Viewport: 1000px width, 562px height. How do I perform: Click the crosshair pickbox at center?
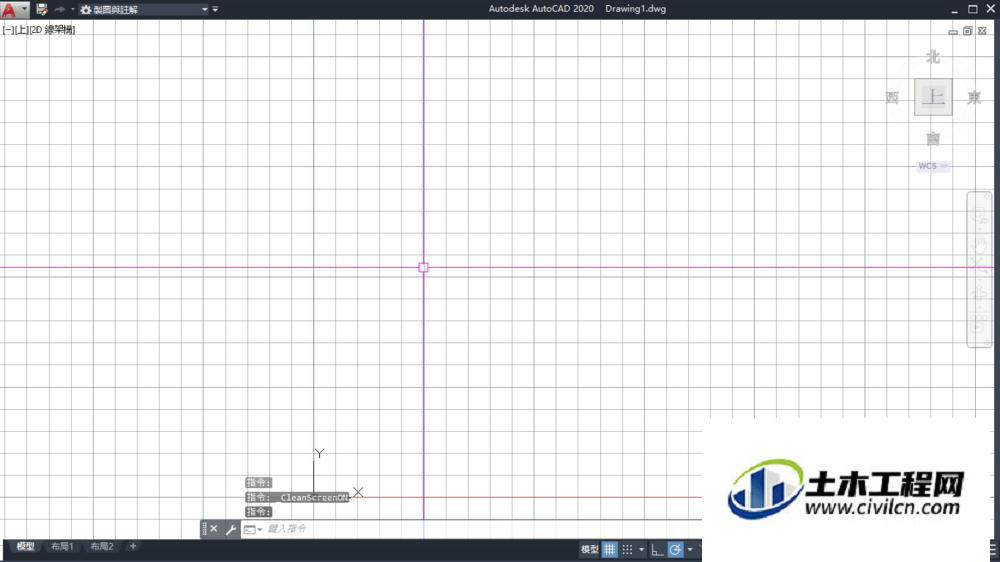coord(423,267)
